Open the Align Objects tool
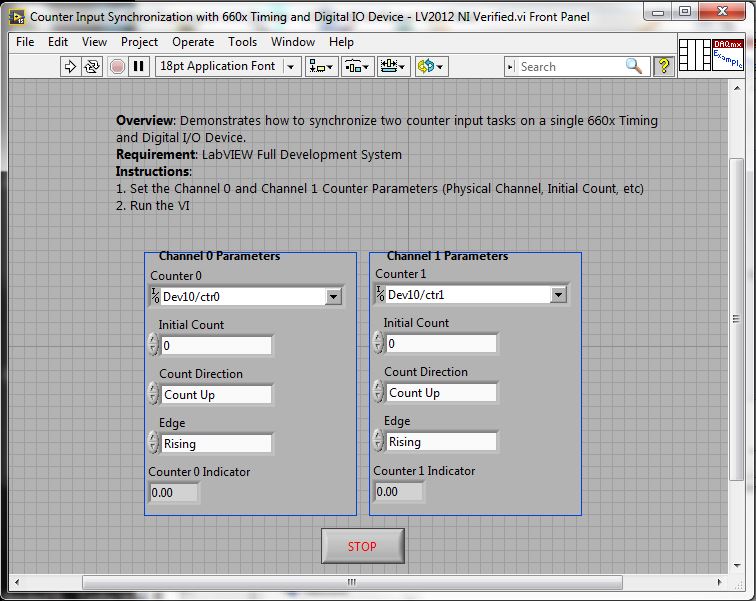Screen dimensions: 756x601 point(321,66)
